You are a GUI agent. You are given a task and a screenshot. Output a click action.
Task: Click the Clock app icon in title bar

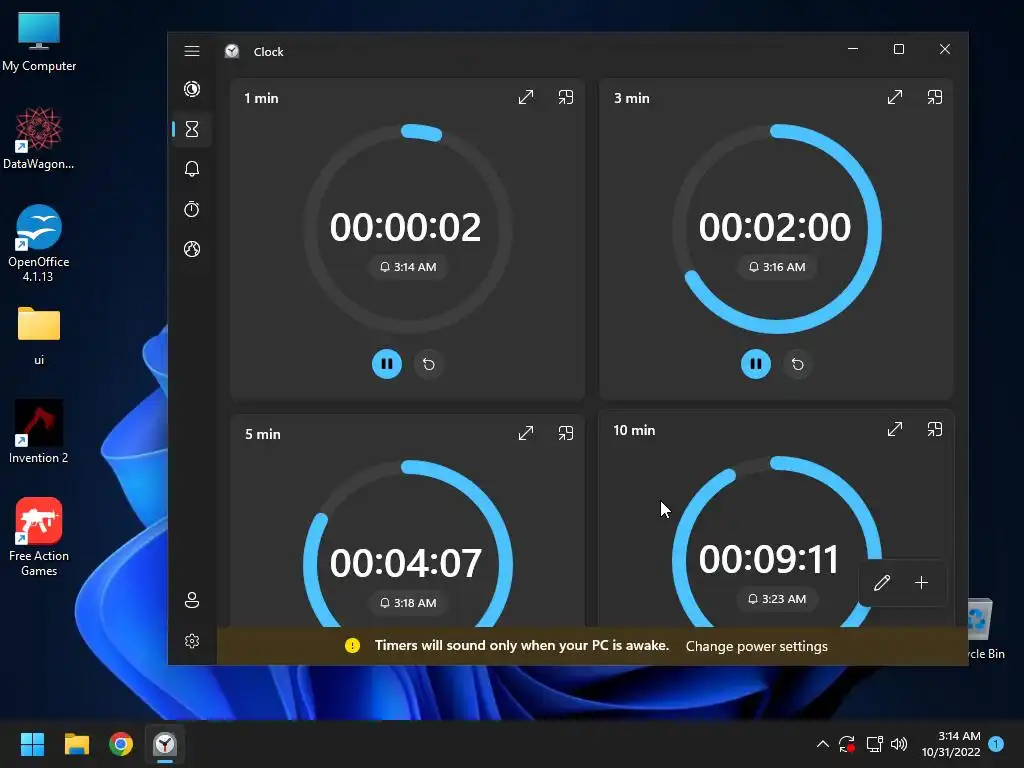pyautogui.click(x=232, y=51)
